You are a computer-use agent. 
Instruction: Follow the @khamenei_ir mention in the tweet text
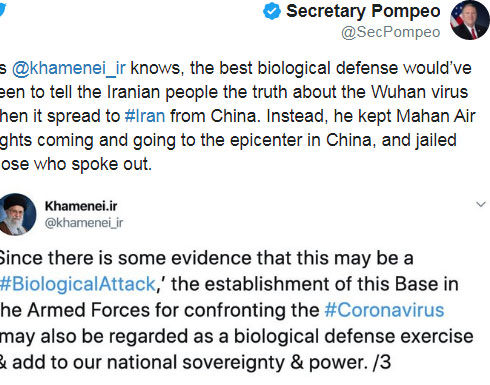69,69
